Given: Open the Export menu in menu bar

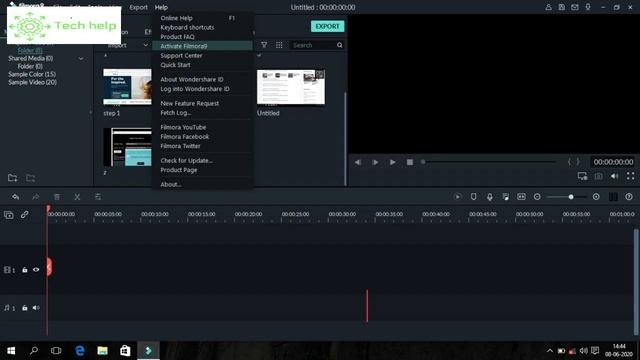Looking at the screenshot, I should click(x=138, y=7).
